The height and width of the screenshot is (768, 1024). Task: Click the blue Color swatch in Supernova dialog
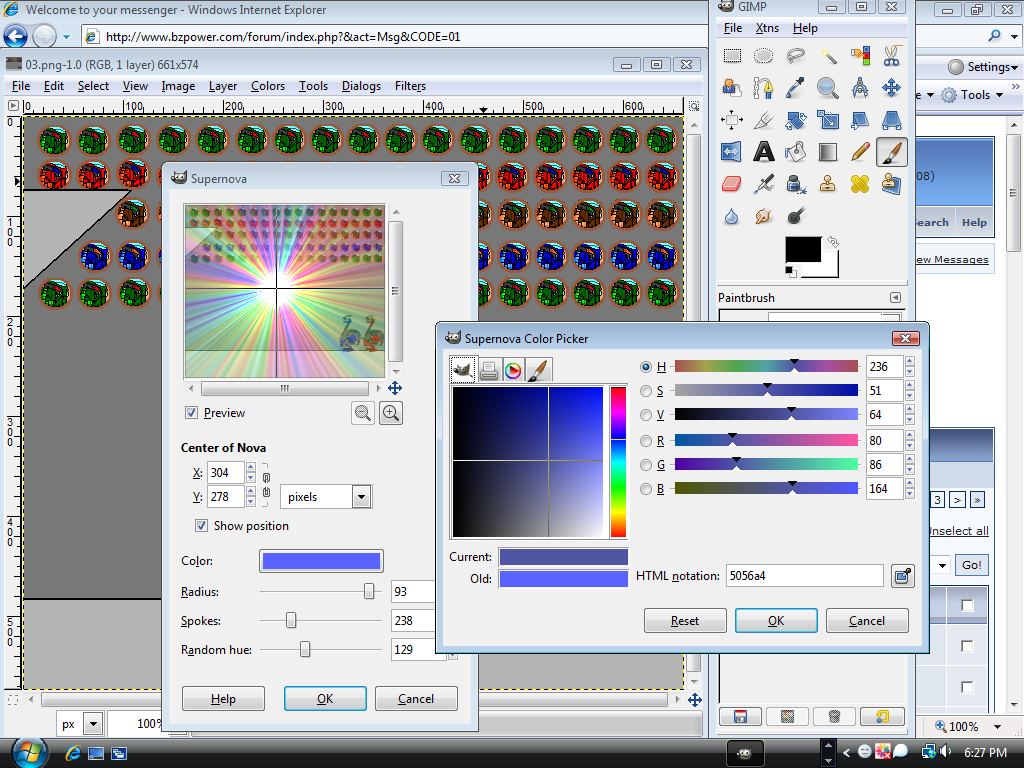click(321, 560)
